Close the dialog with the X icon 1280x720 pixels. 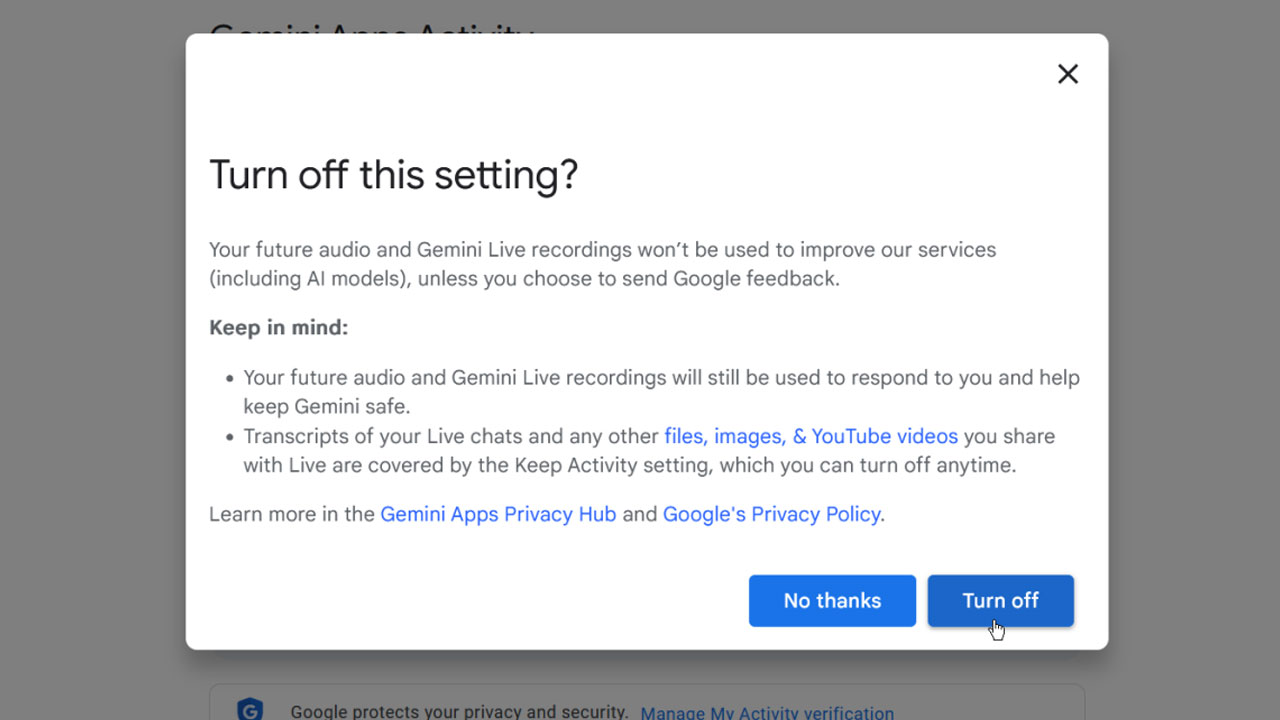click(1068, 74)
